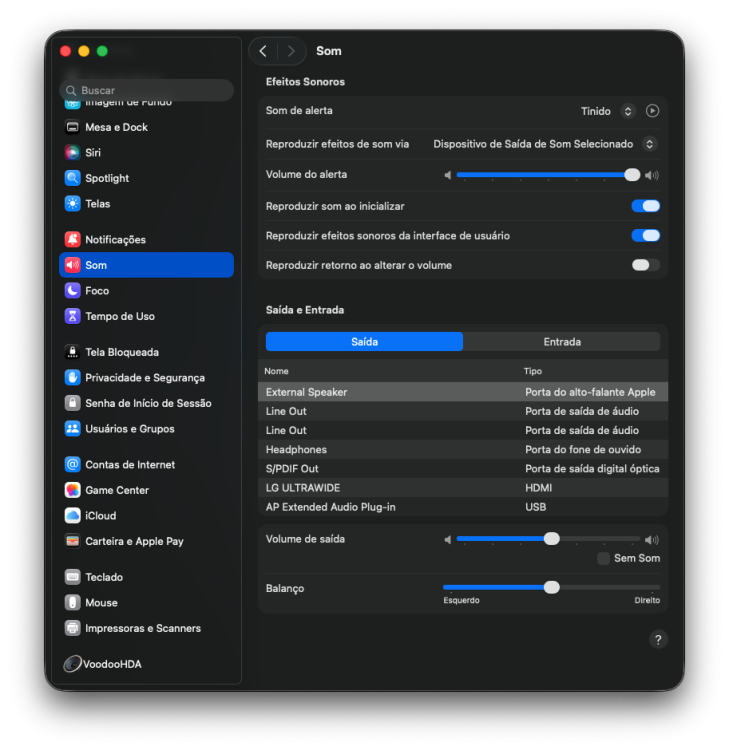Viewport: 729px width, 750px height.
Task: Play the alert sound preview
Action: click(x=652, y=111)
